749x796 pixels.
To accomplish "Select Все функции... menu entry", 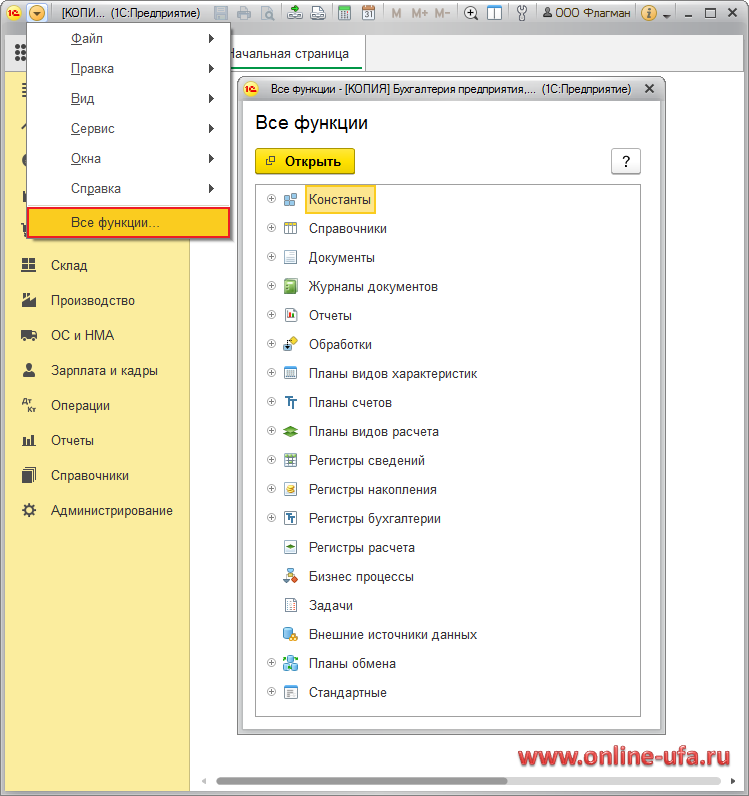I will pyautogui.click(x=129, y=223).
